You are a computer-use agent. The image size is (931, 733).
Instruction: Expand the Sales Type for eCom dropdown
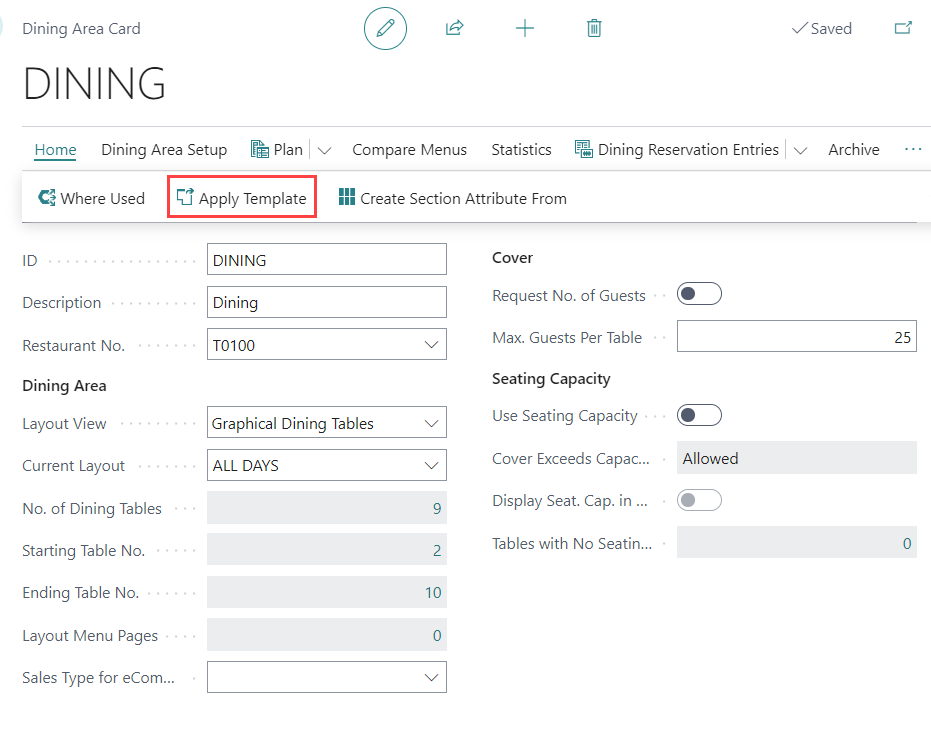(x=432, y=678)
